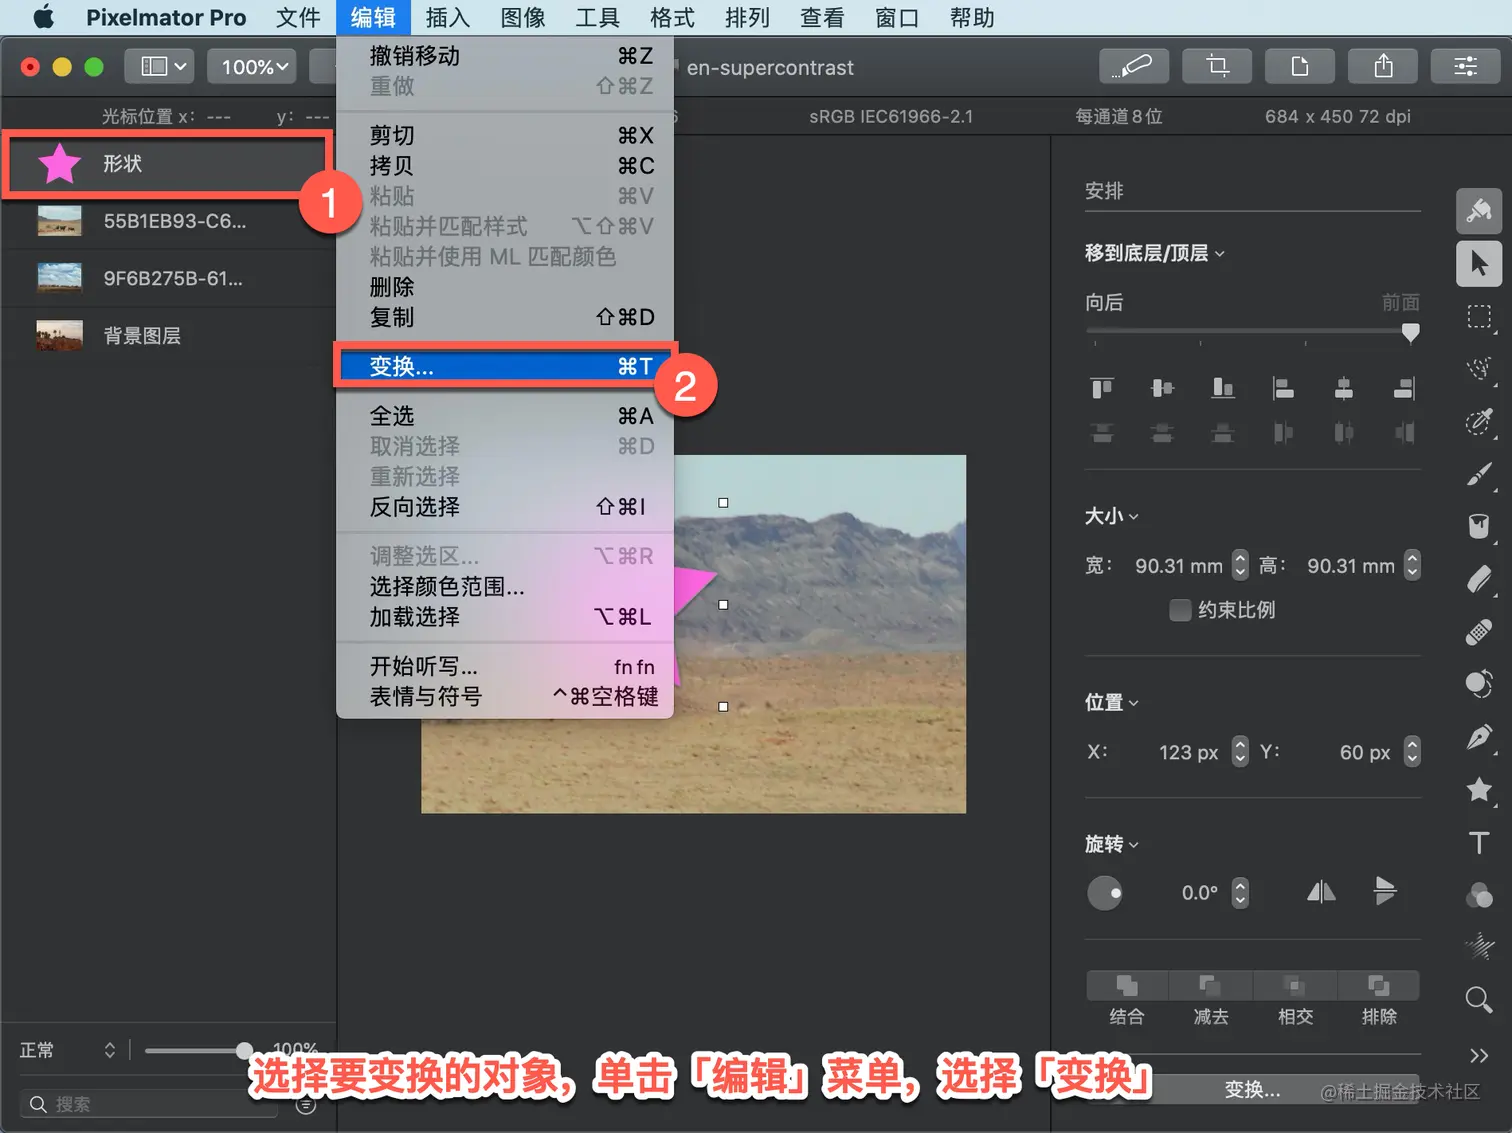
Task: Select the color adjustments circles tool
Action: click(1479, 895)
